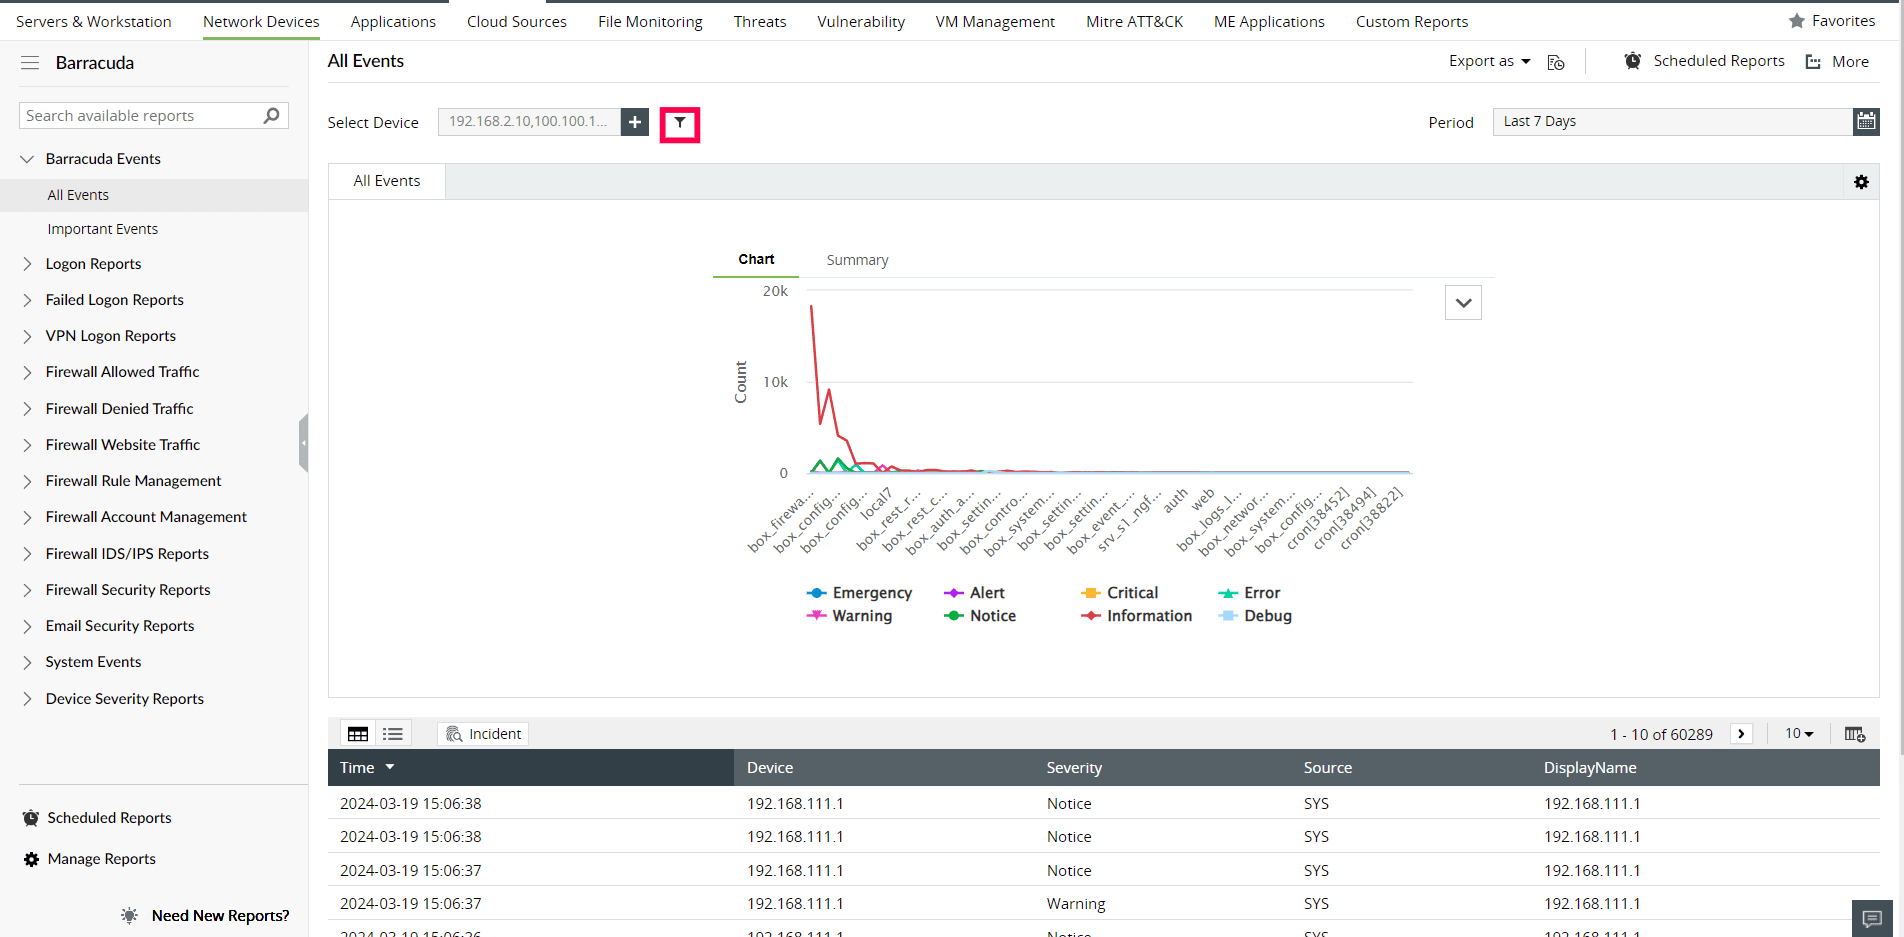The image size is (1904, 937).
Task: Switch to grid view of the events table
Action: (x=357, y=733)
